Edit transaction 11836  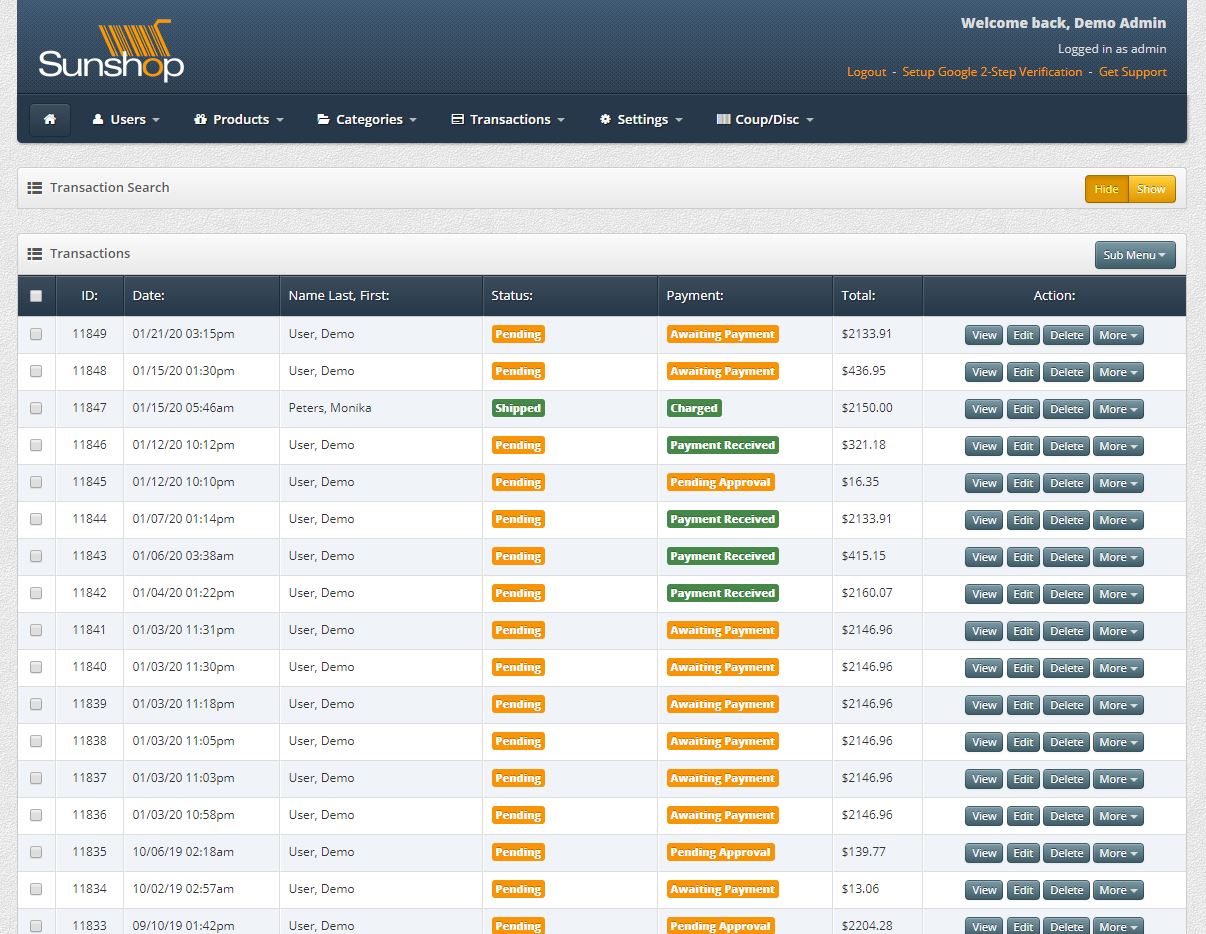pos(1023,816)
